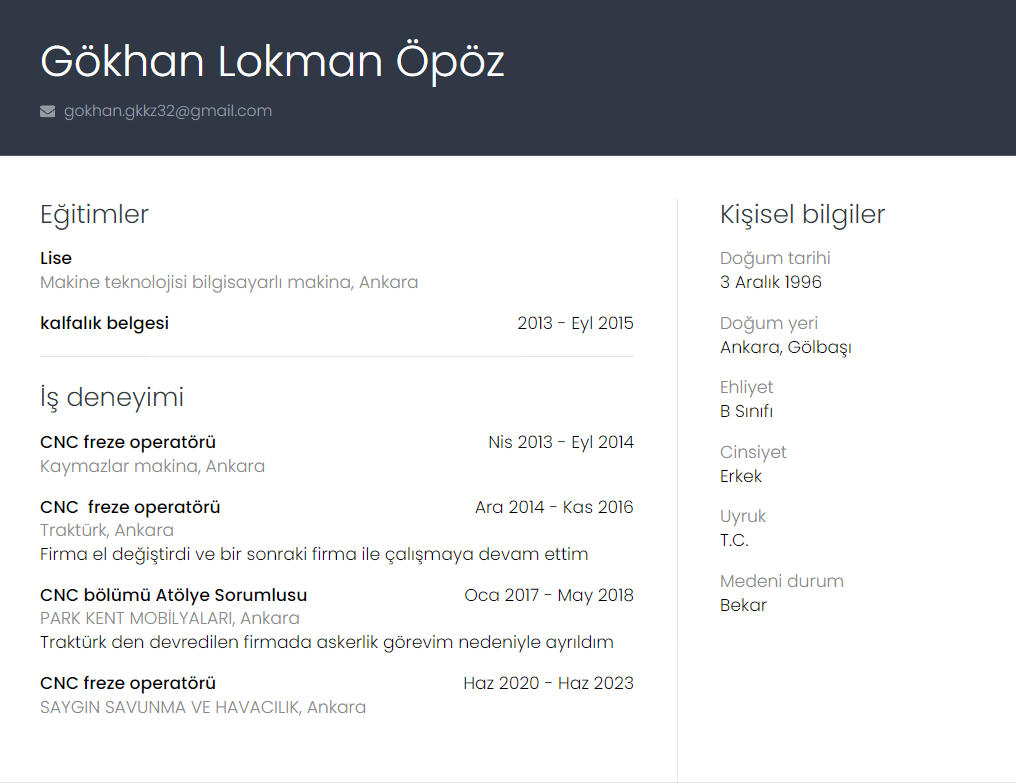This screenshot has width=1016, height=784.
Task: Click the Kaymazlar makina, Ankara employer text
Action: [x=152, y=466]
